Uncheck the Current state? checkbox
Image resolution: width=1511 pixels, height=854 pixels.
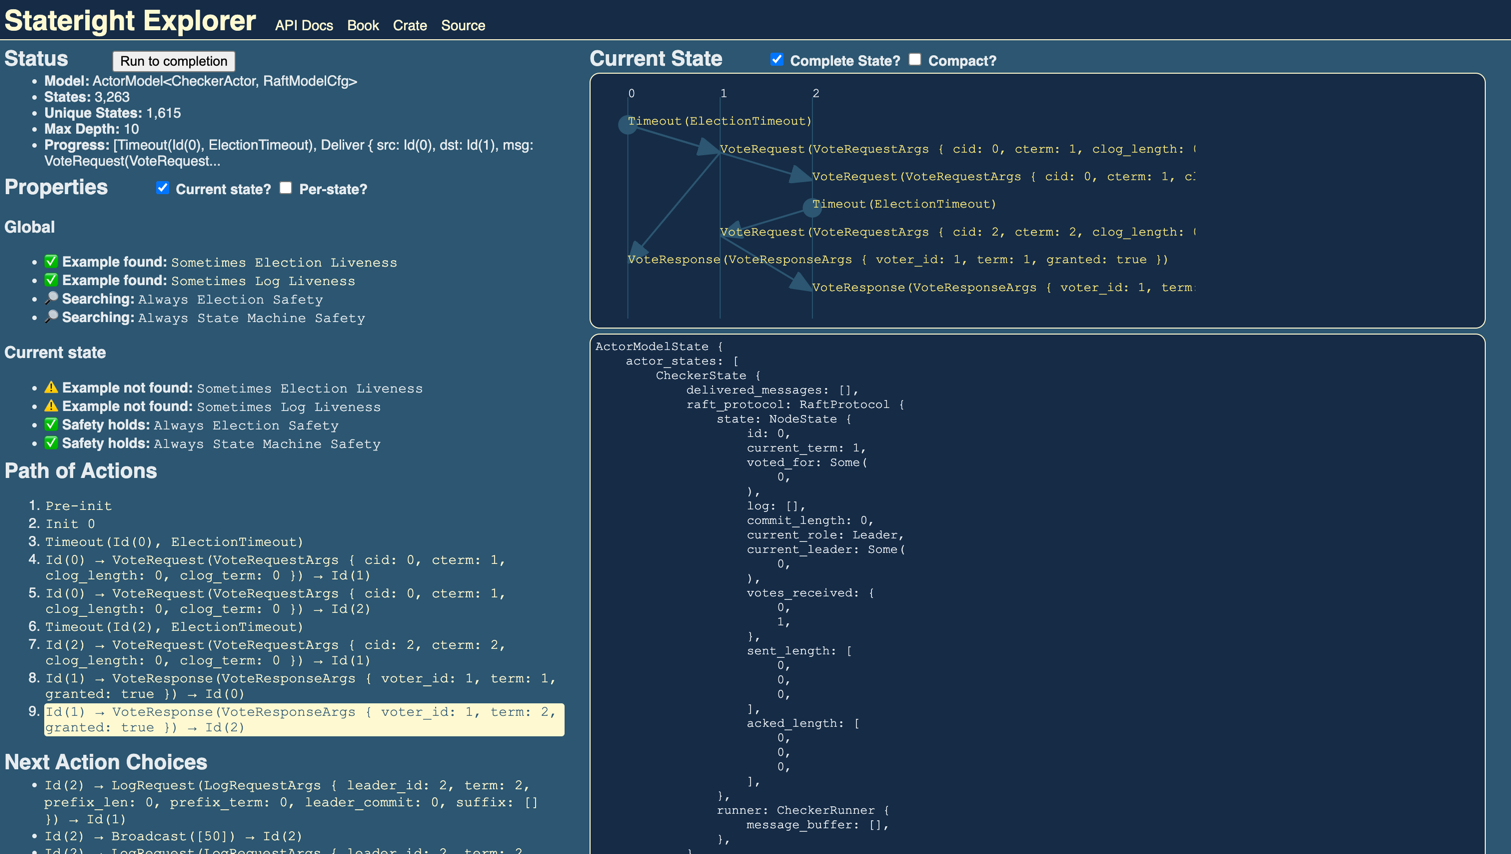[x=163, y=188]
